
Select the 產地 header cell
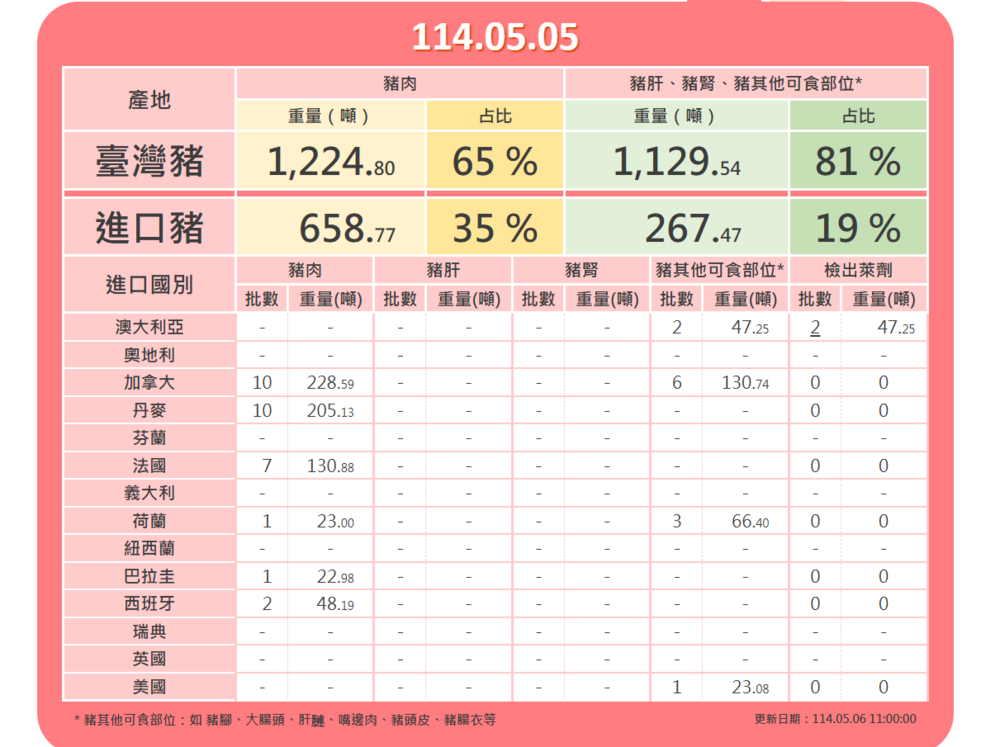[x=148, y=100]
